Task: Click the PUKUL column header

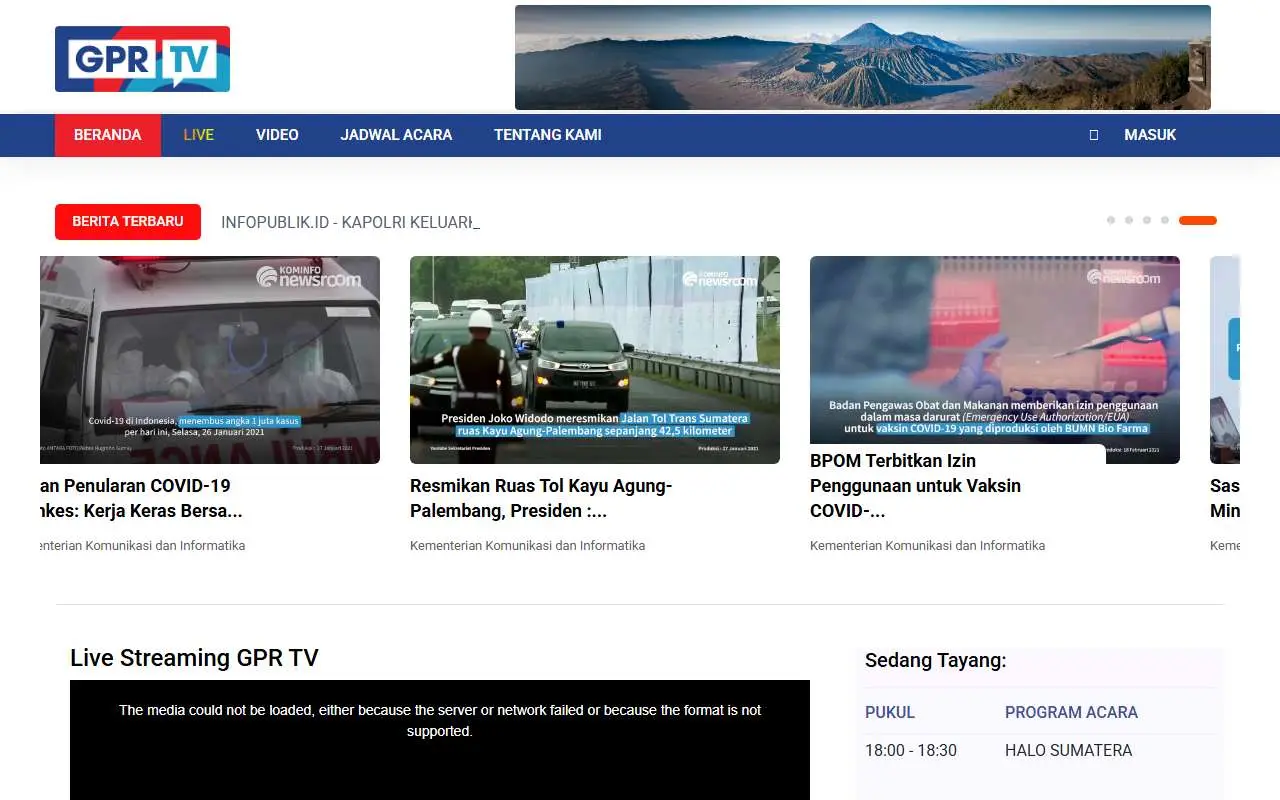Action: point(890,712)
